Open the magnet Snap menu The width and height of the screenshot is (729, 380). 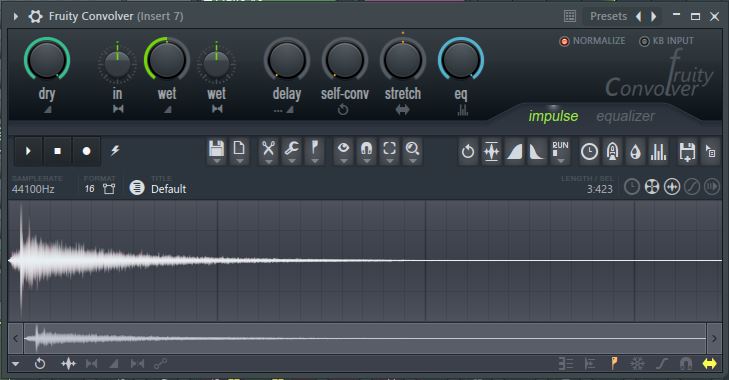click(x=366, y=151)
